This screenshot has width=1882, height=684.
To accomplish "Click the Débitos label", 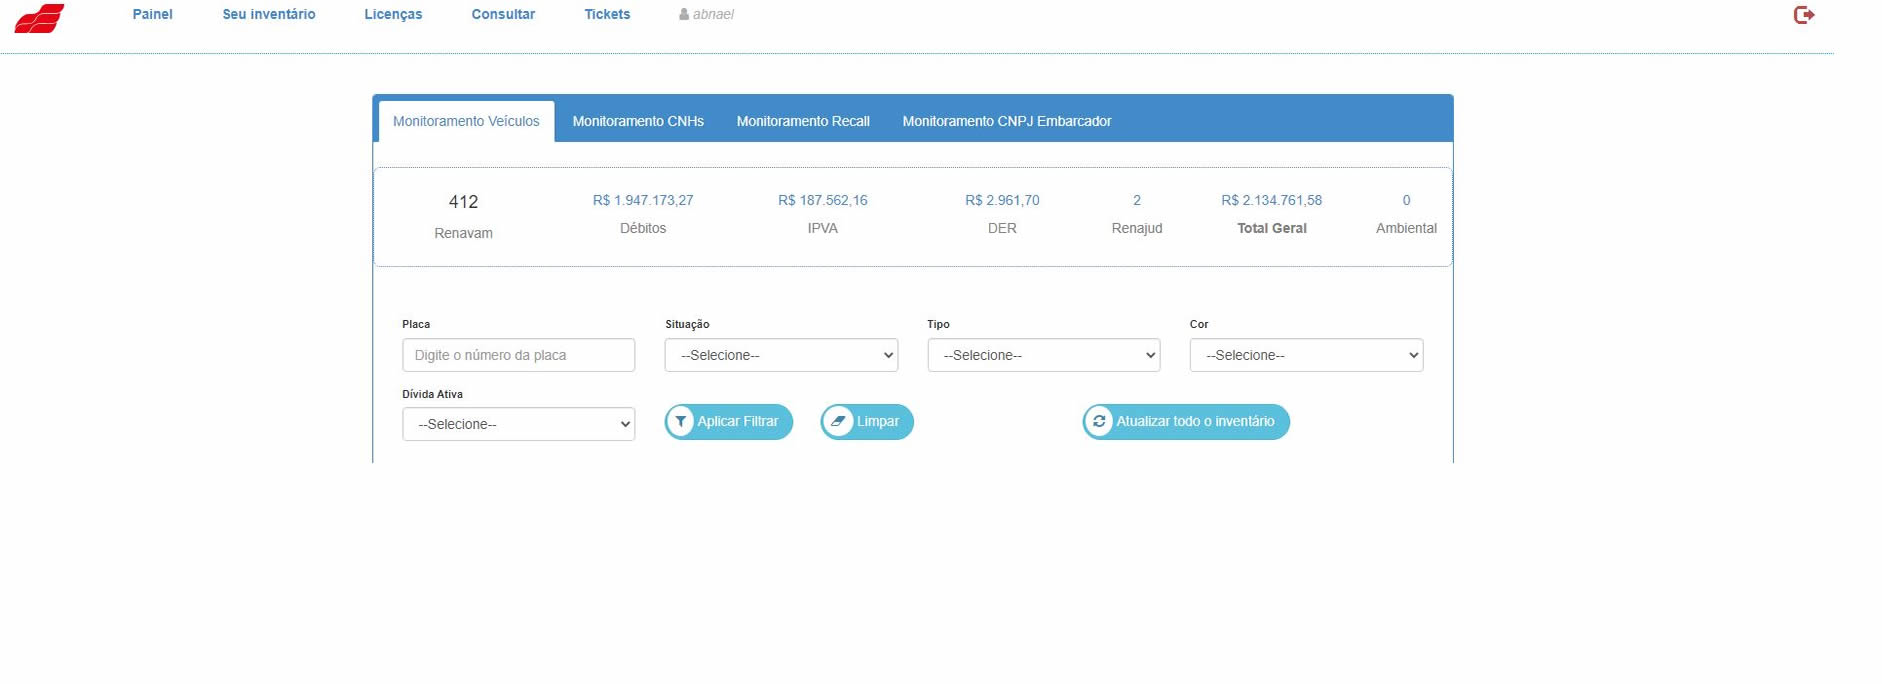I will click(x=643, y=228).
